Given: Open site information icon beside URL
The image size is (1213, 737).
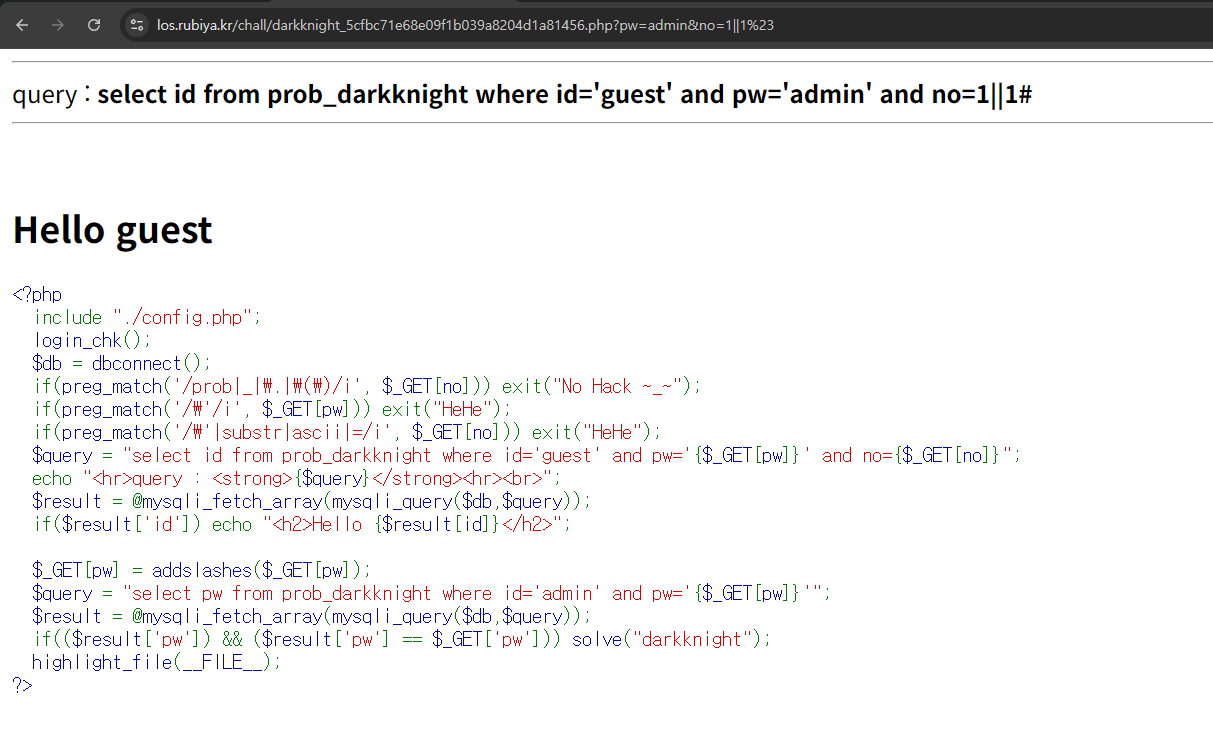Looking at the screenshot, I should point(138,25).
